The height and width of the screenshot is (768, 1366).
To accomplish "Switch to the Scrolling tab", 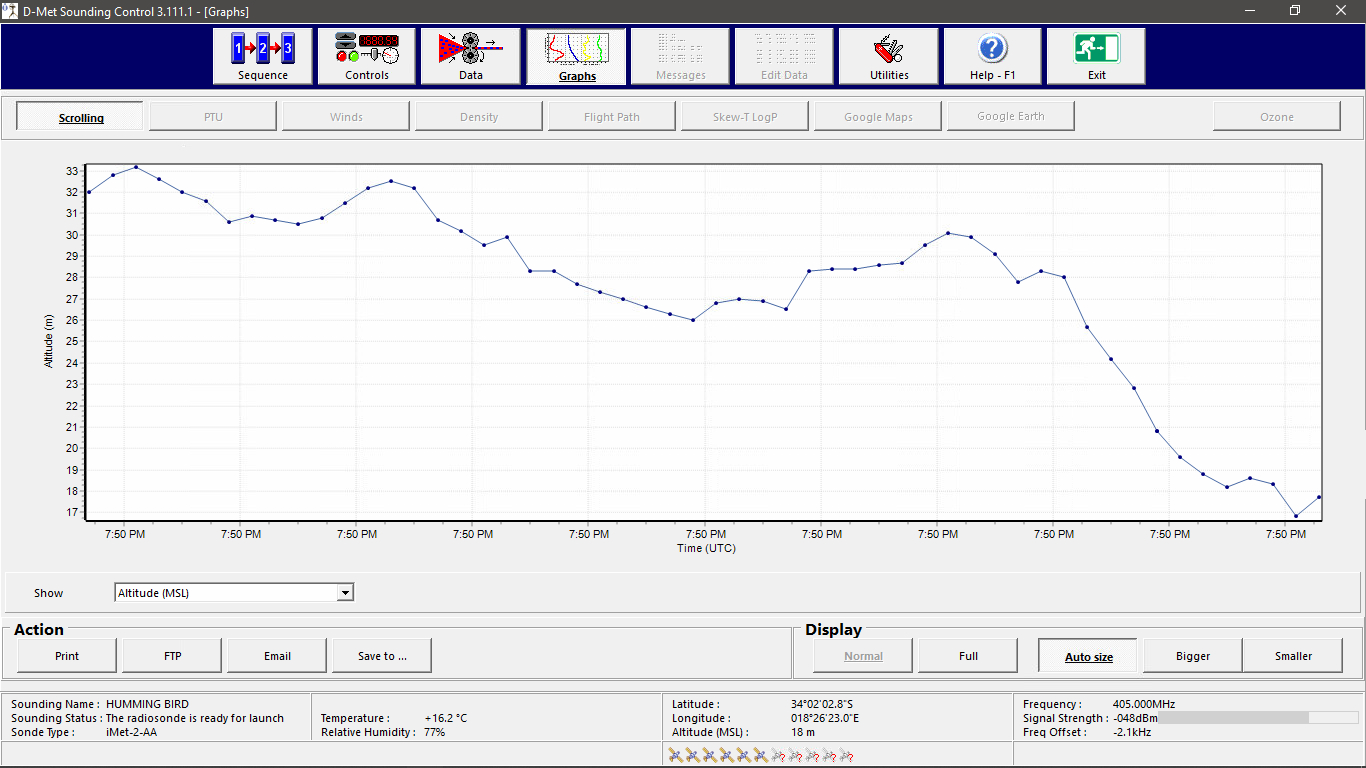I will pyautogui.click(x=81, y=117).
